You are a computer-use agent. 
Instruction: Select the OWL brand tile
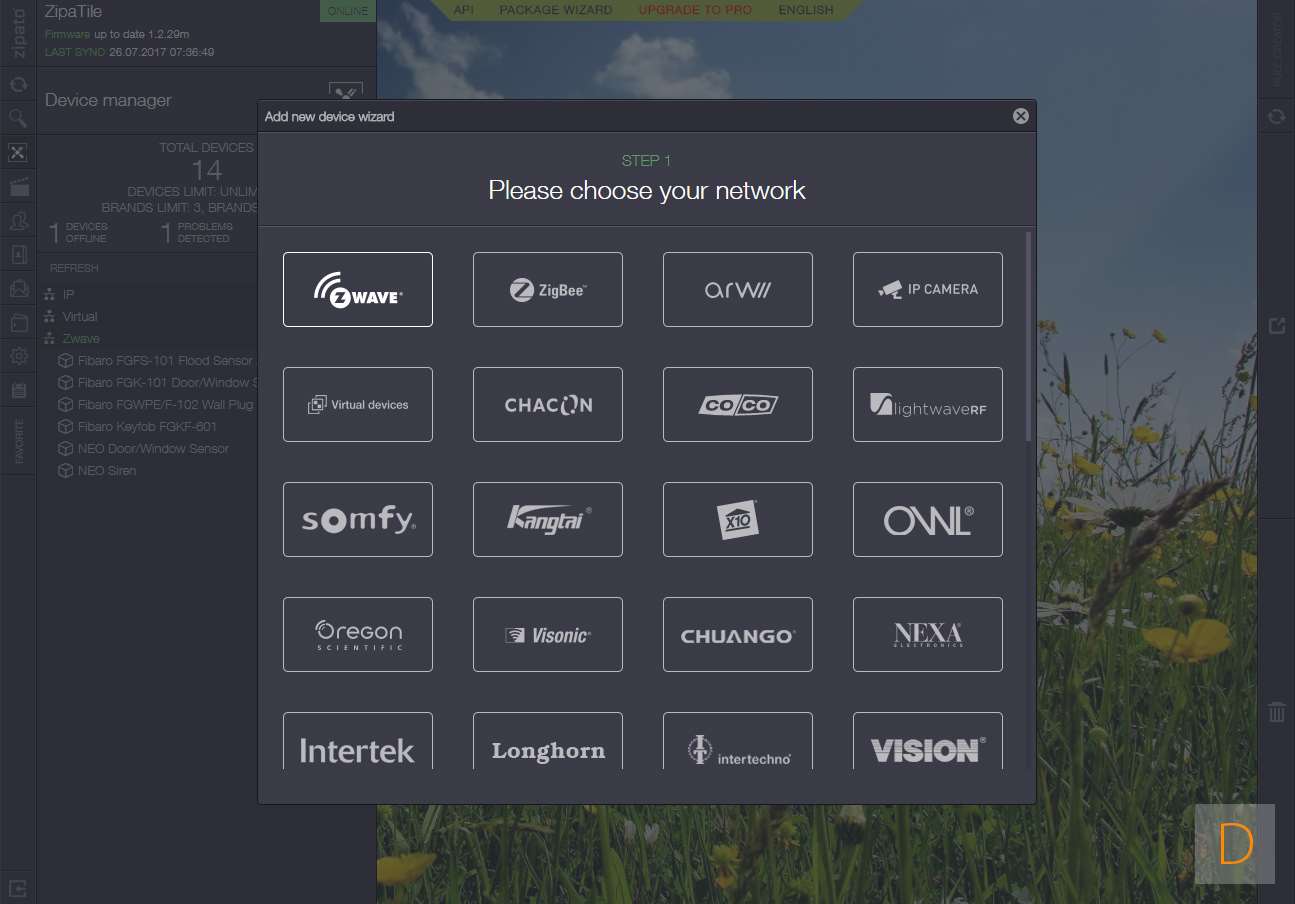click(928, 519)
